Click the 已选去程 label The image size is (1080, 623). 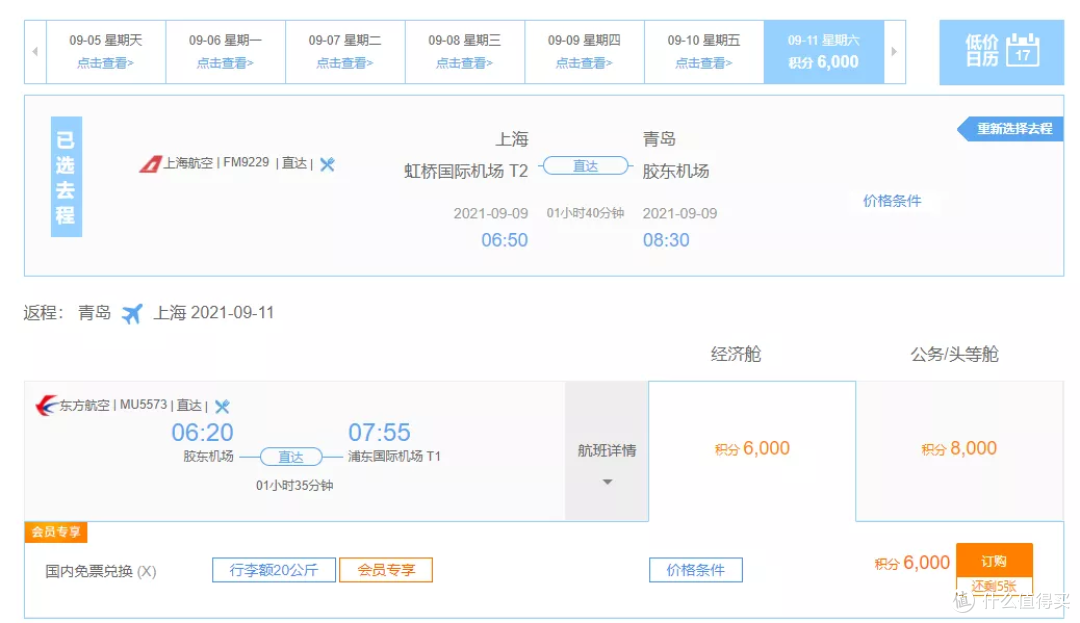66,177
